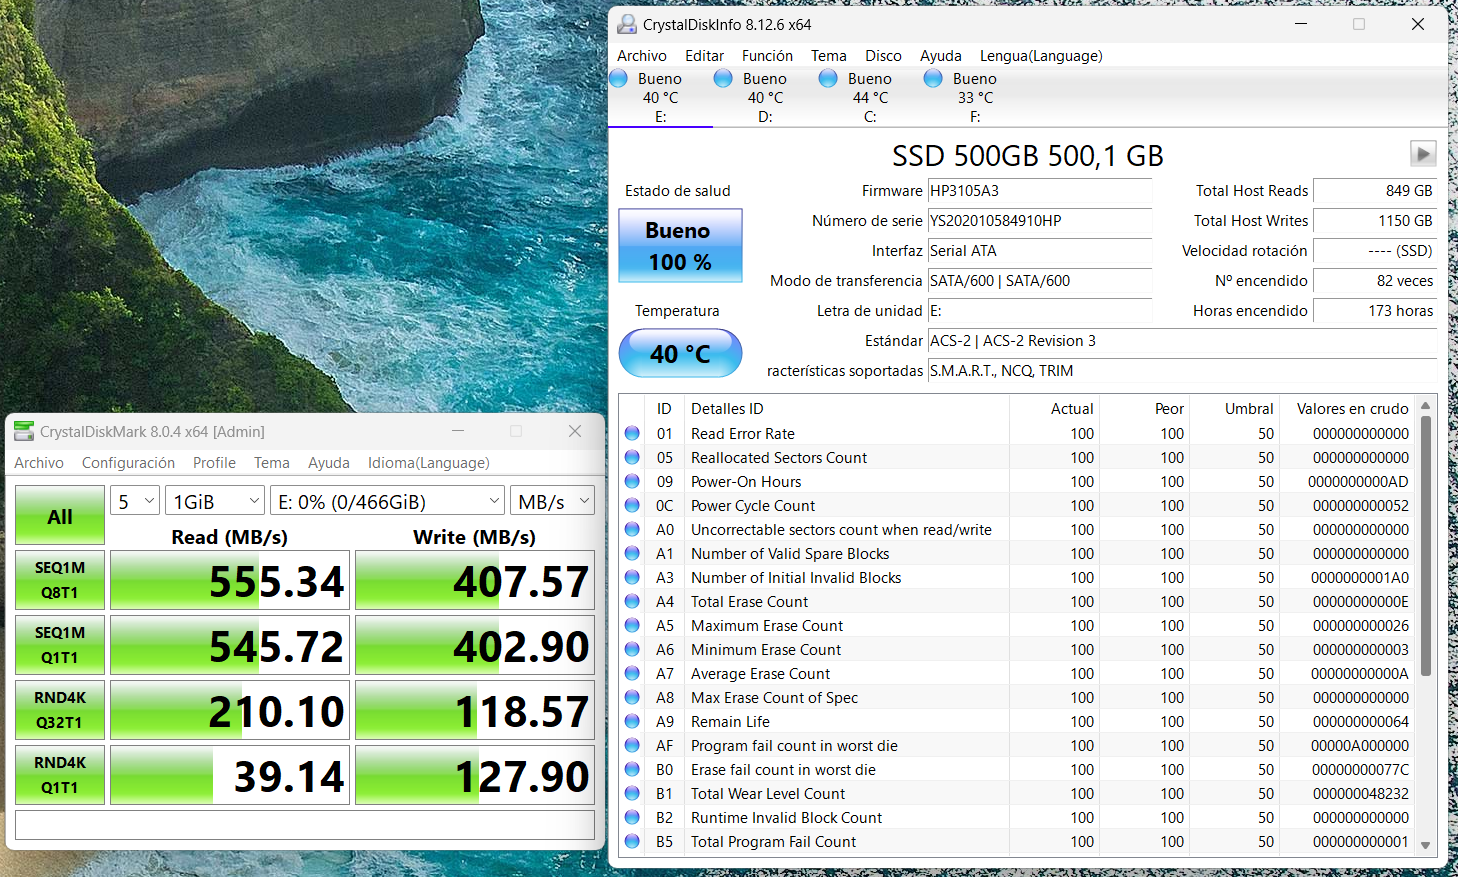Click the SMART attribute list scrollbar
The width and height of the screenshot is (1458, 877).
click(1425, 546)
